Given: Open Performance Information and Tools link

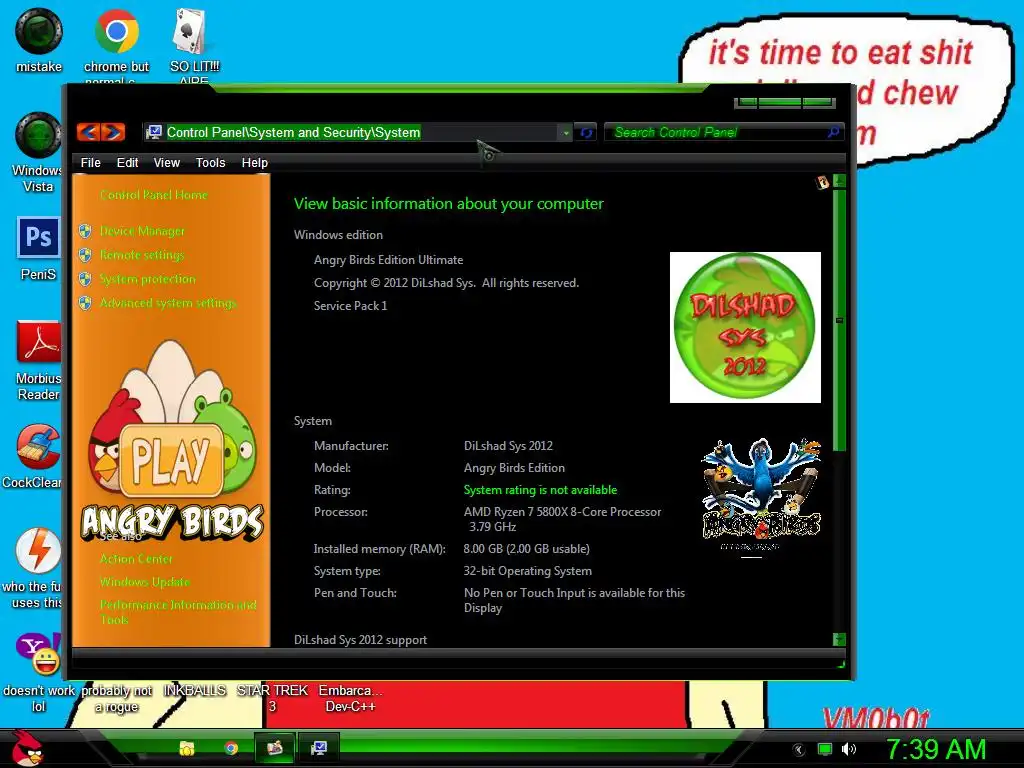Looking at the screenshot, I should pyautogui.click(x=178, y=612).
